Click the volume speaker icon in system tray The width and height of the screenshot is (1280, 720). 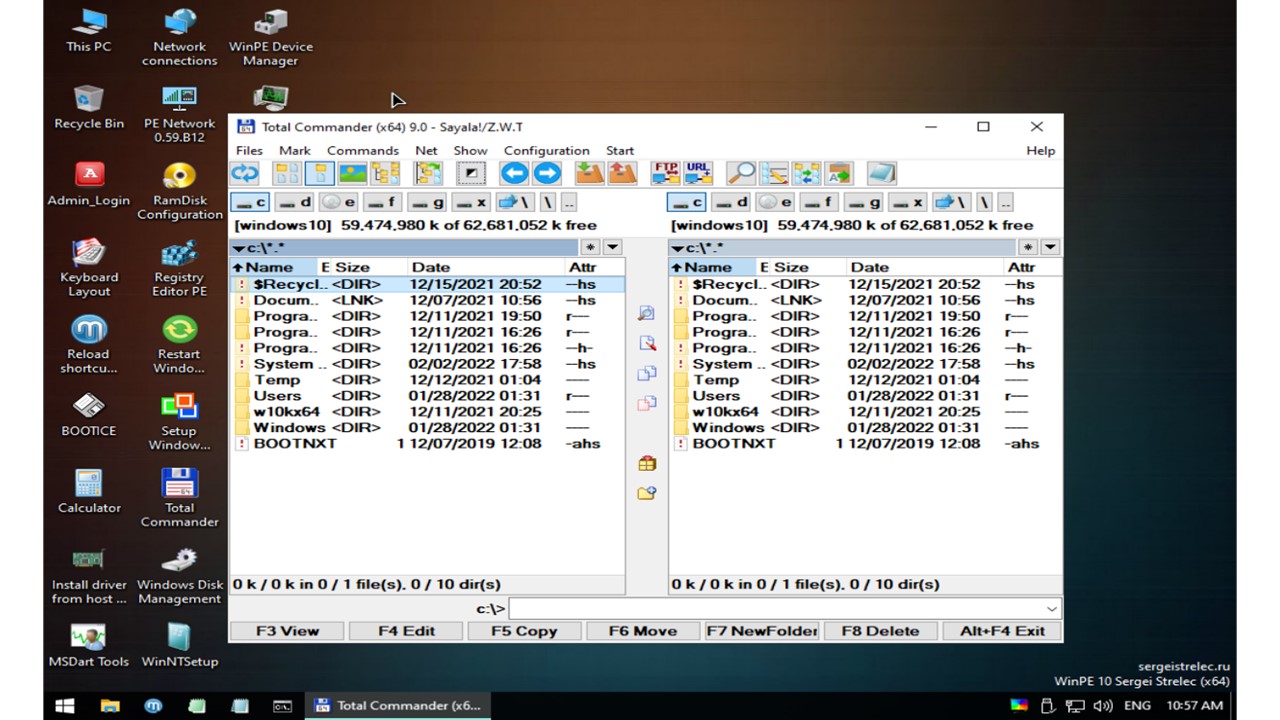click(1102, 705)
